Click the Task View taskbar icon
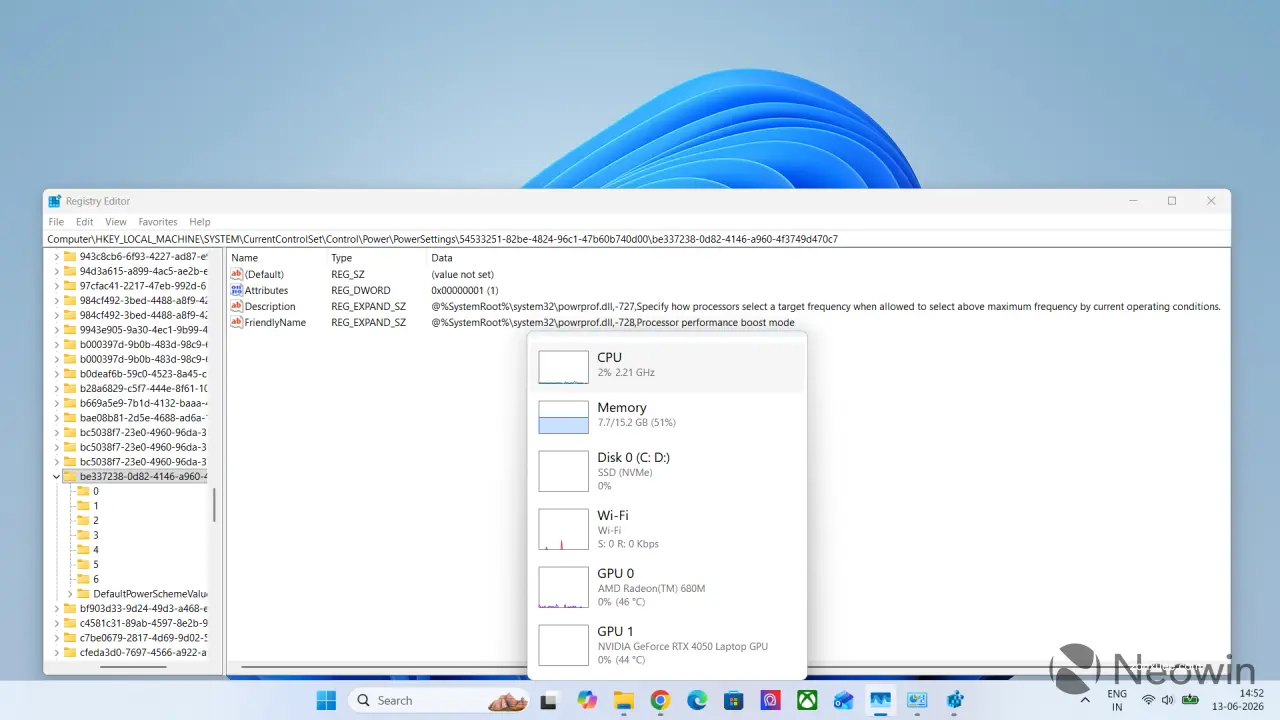Screen dimensions: 1280x720 [x=548, y=701]
